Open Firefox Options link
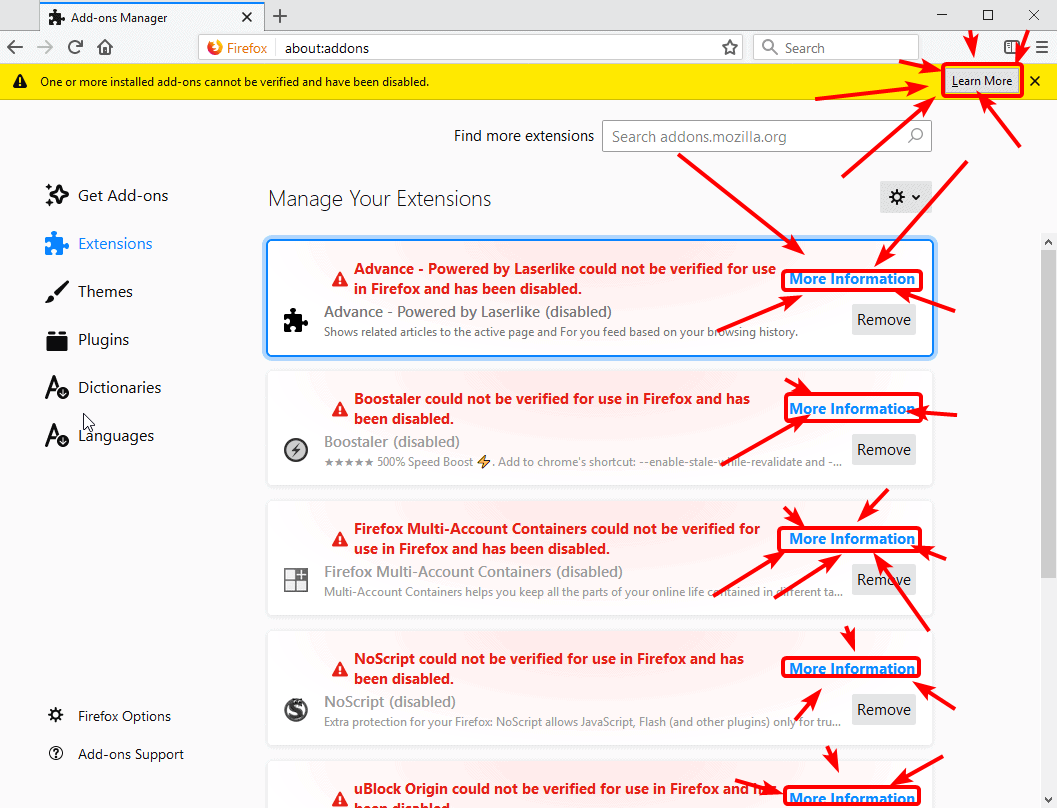Viewport: 1057px width, 808px height. [110, 716]
